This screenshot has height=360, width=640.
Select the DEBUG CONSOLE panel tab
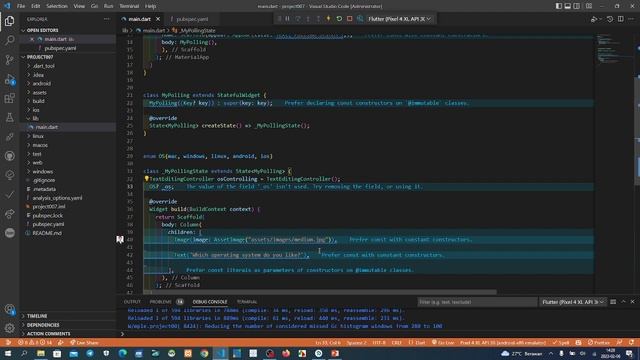pyautogui.click(x=210, y=302)
